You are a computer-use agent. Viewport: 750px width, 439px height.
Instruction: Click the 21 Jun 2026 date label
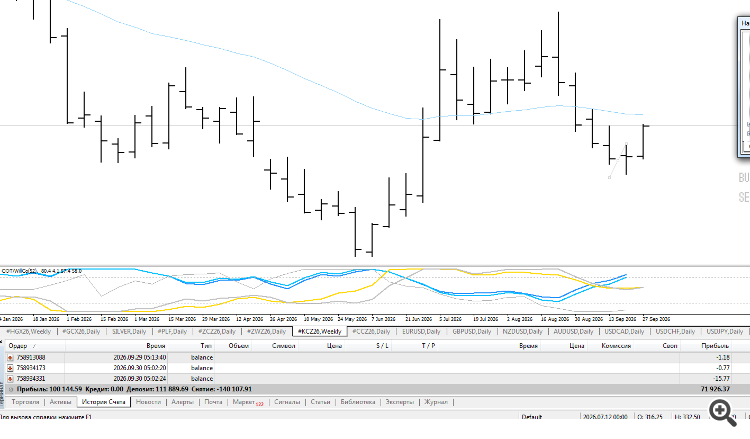coord(418,318)
